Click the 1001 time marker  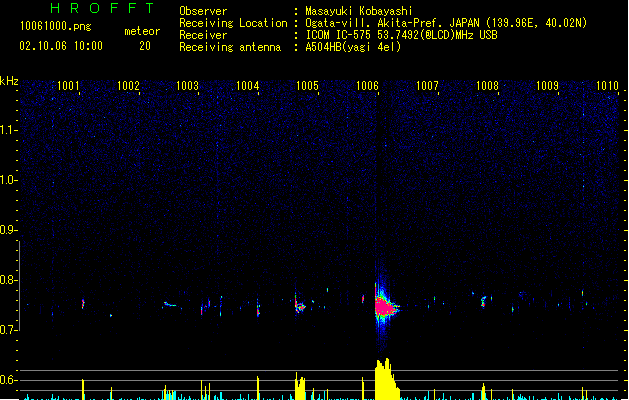click(x=68, y=86)
